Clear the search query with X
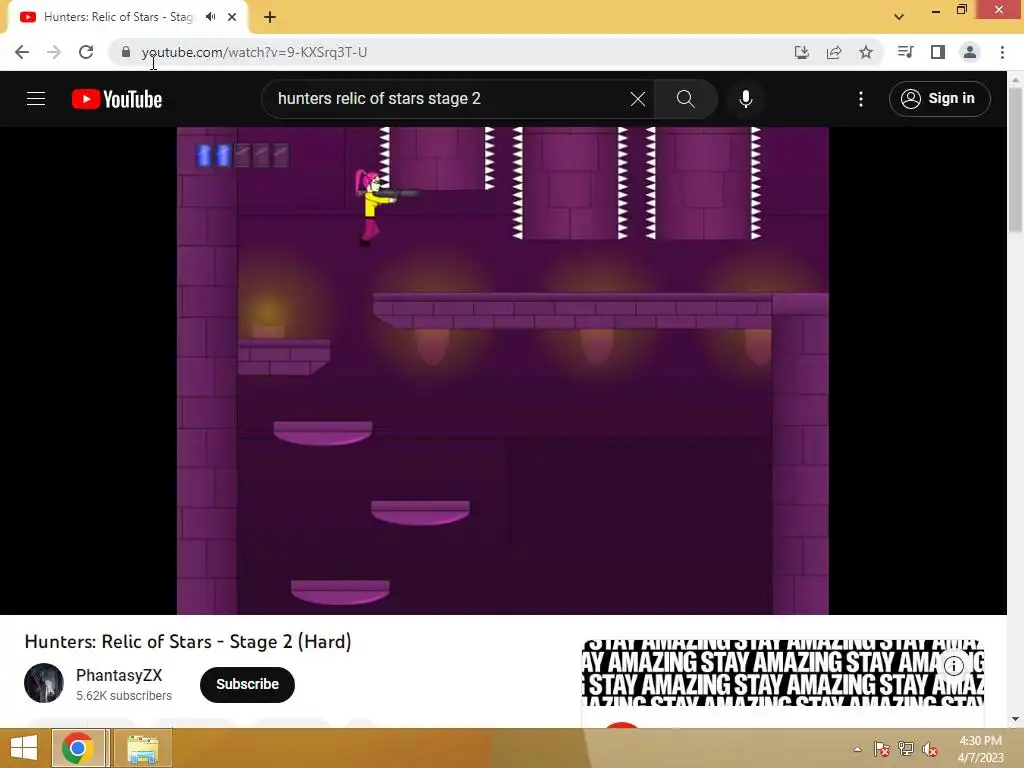This screenshot has width=1024, height=768. (x=637, y=99)
